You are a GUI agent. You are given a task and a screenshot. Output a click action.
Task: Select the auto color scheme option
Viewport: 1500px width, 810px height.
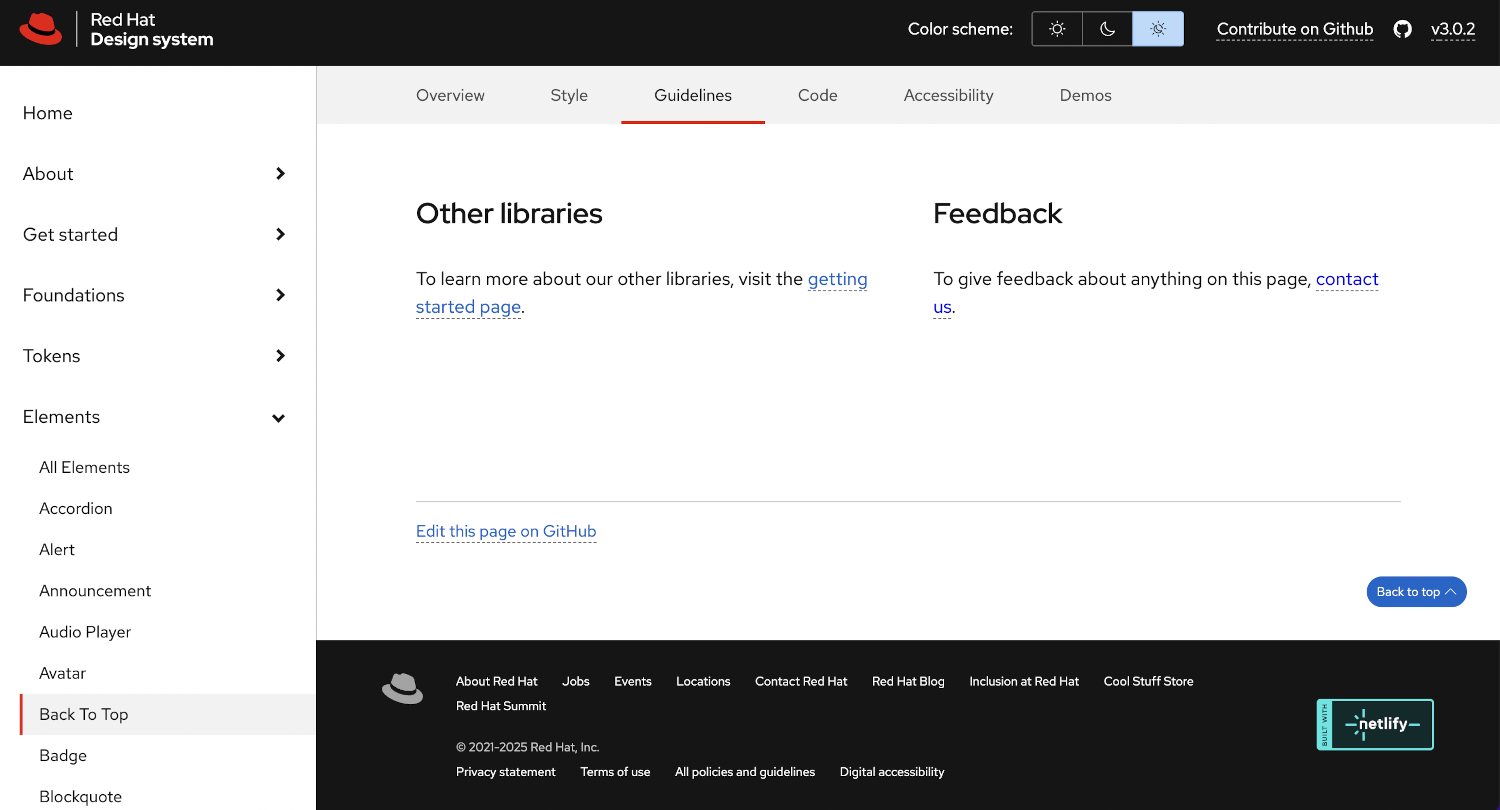point(1158,29)
